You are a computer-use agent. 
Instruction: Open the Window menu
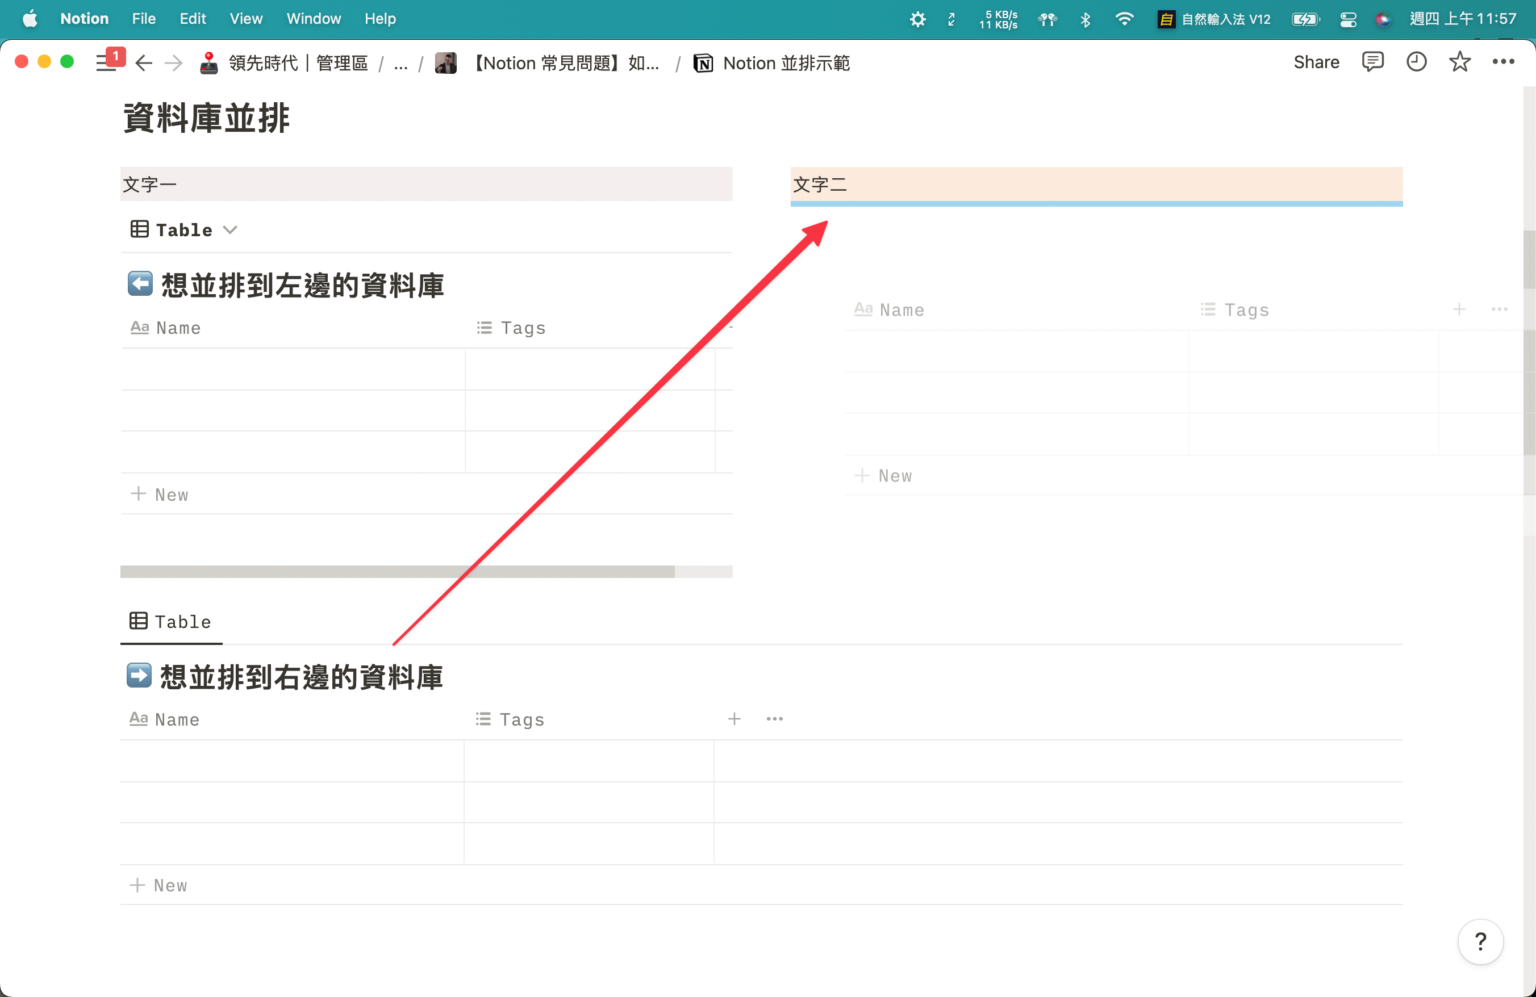pos(313,18)
